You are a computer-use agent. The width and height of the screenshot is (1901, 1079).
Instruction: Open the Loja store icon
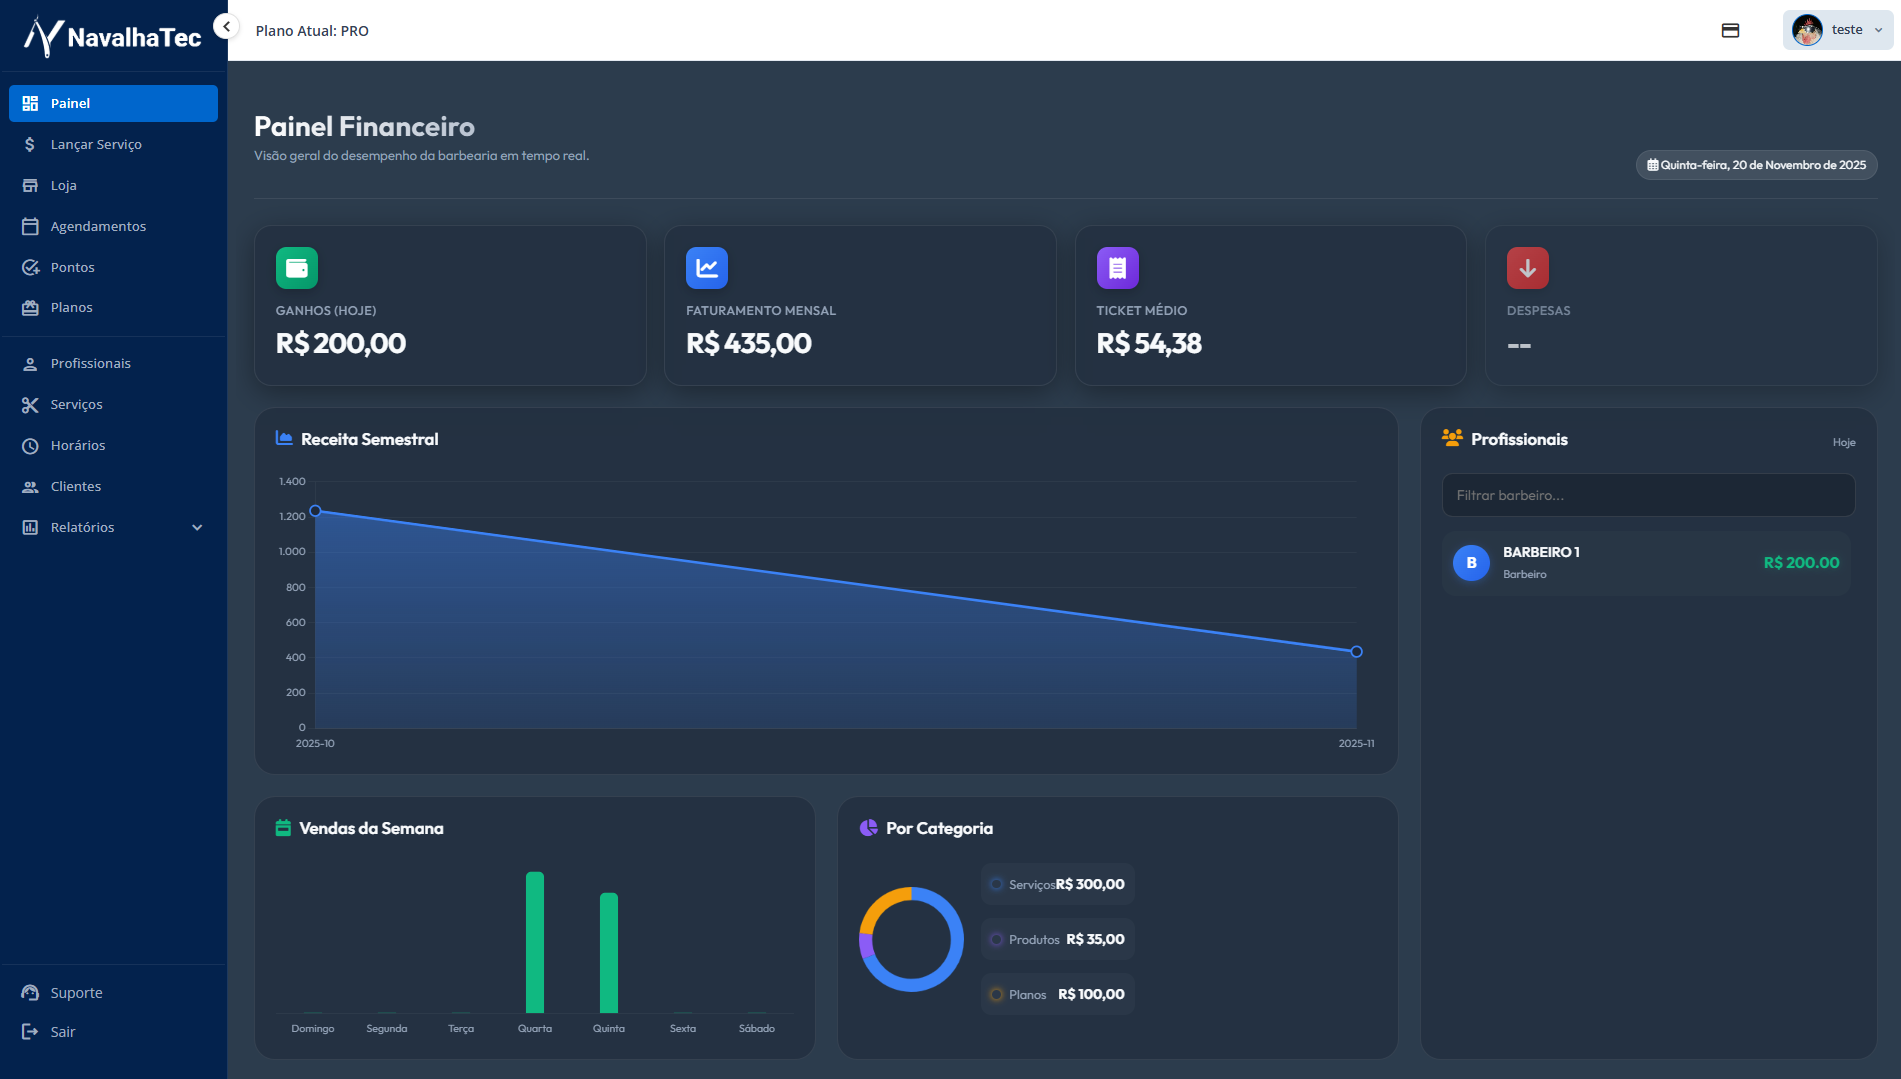point(31,185)
